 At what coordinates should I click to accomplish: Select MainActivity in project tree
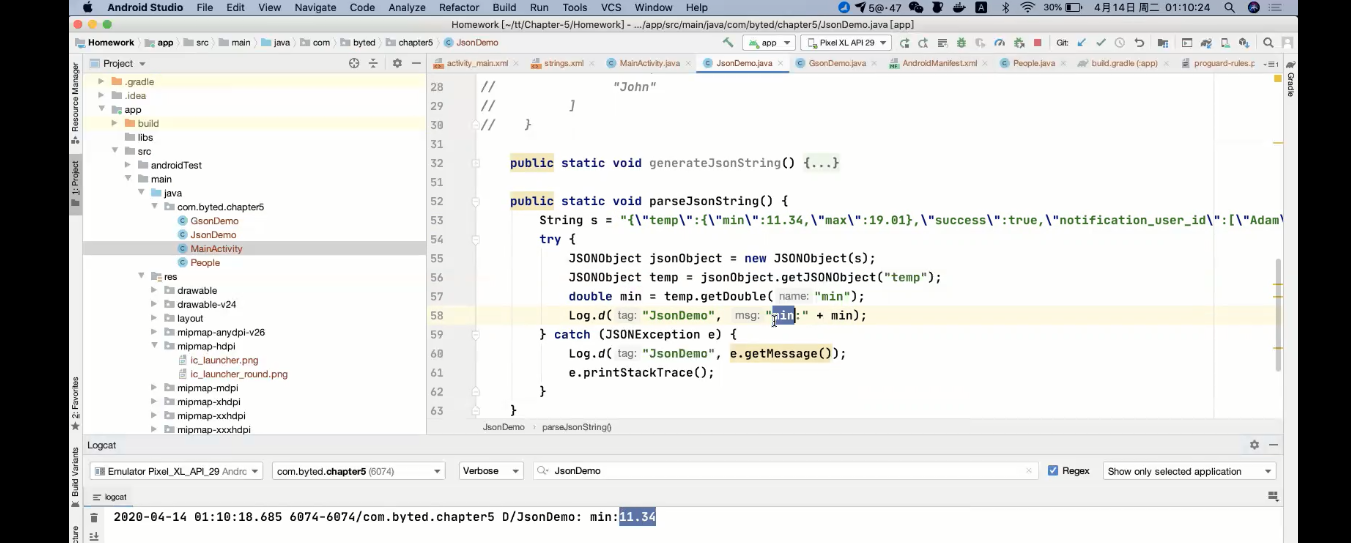pyautogui.click(x=216, y=249)
